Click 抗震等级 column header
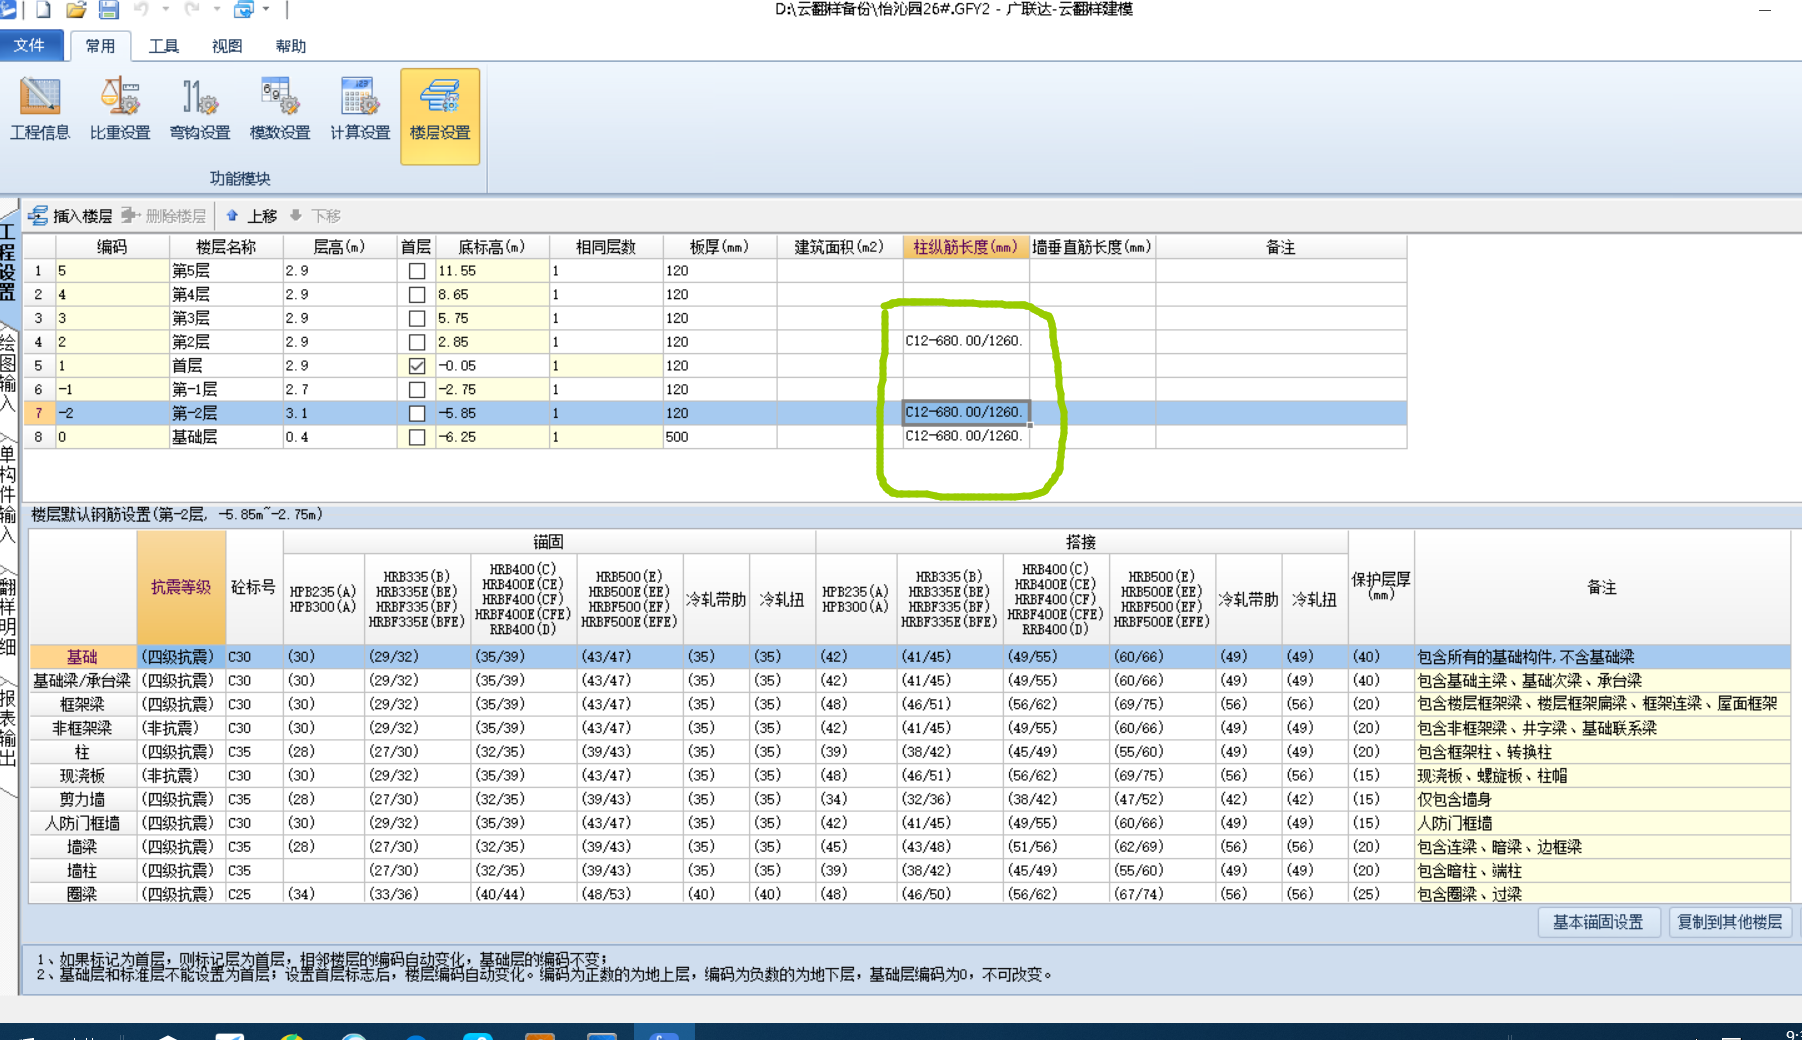The width and height of the screenshot is (1802, 1040). click(181, 587)
